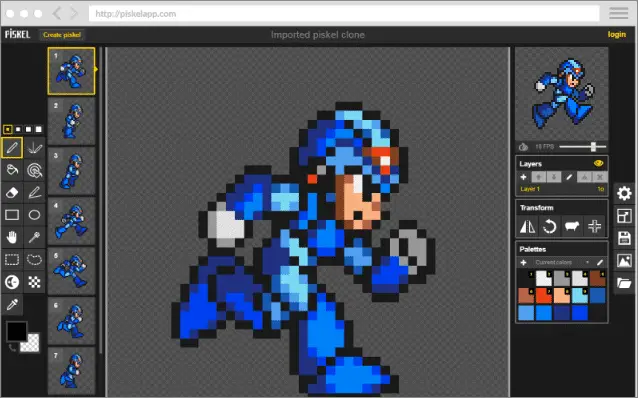Toggle onion skin next to FPS

coord(523,147)
